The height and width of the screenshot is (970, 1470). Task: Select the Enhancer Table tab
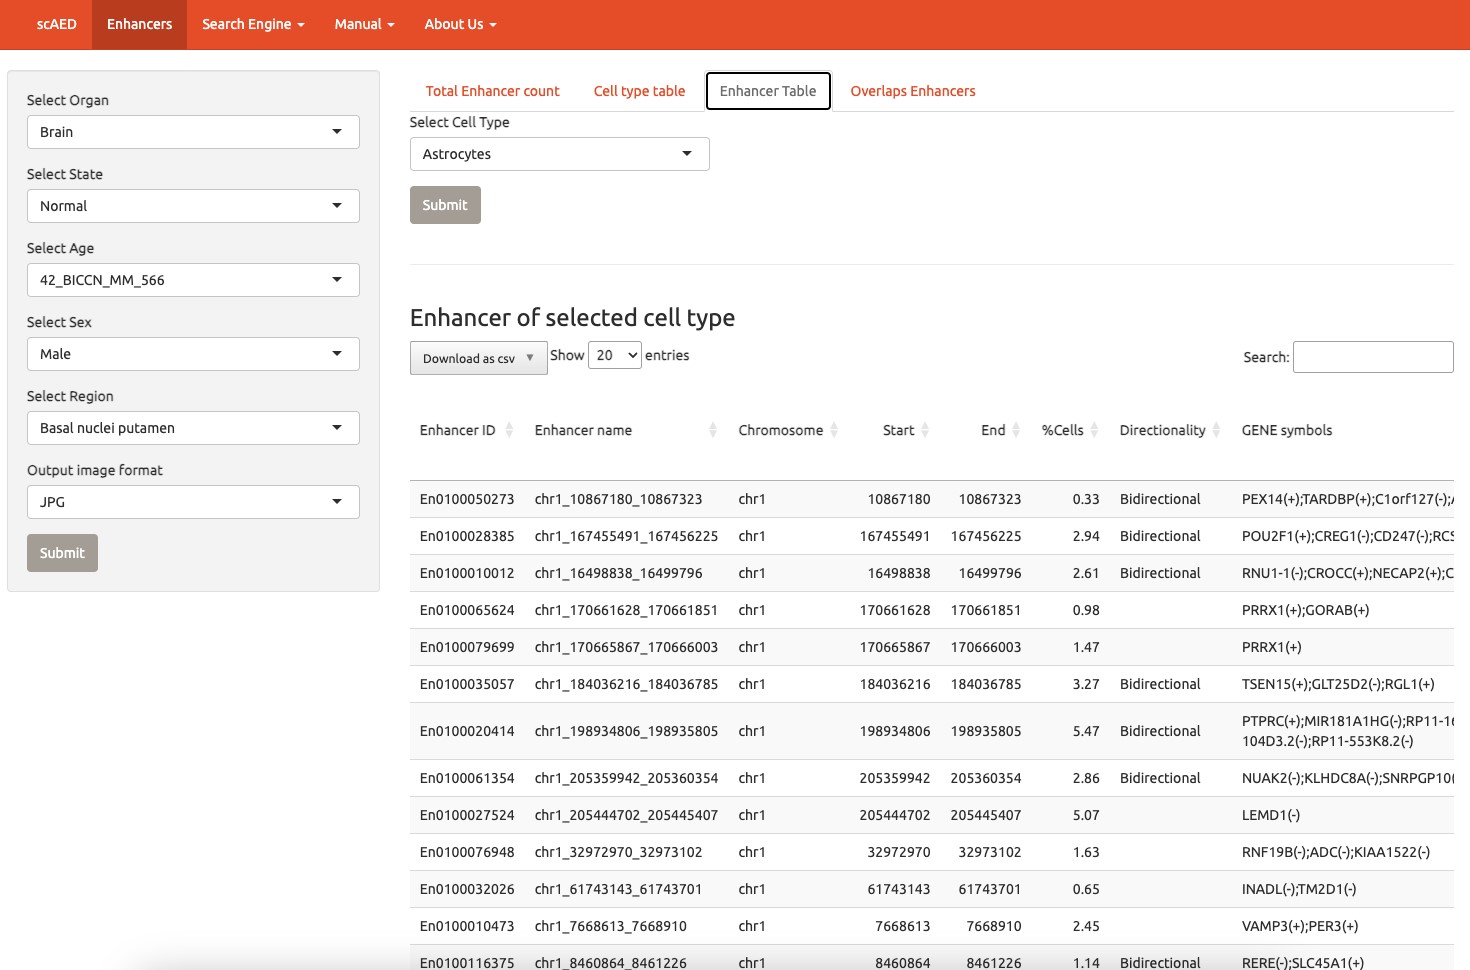pyautogui.click(x=768, y=91)
